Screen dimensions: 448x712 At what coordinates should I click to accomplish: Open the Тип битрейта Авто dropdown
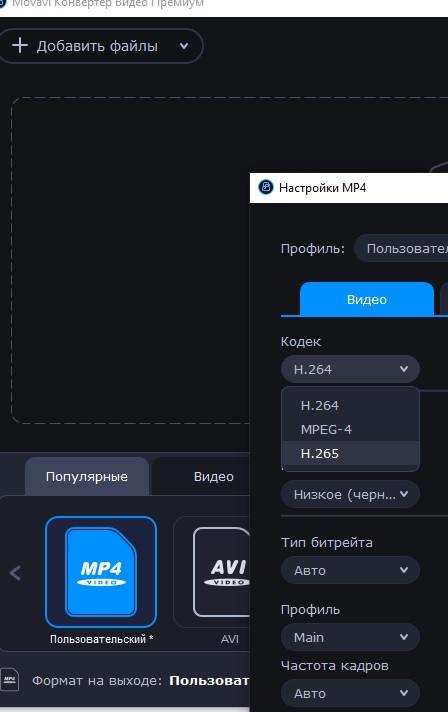coord(350,570)
